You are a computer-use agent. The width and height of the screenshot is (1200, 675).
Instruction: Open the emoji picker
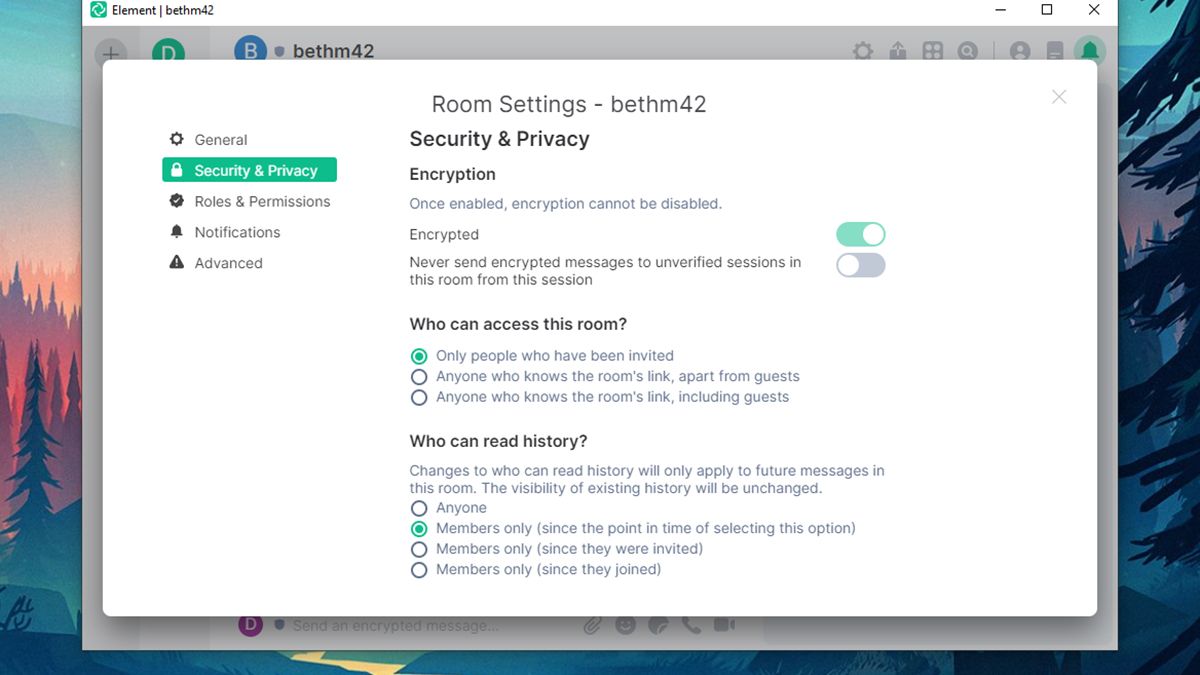point(626,624)
